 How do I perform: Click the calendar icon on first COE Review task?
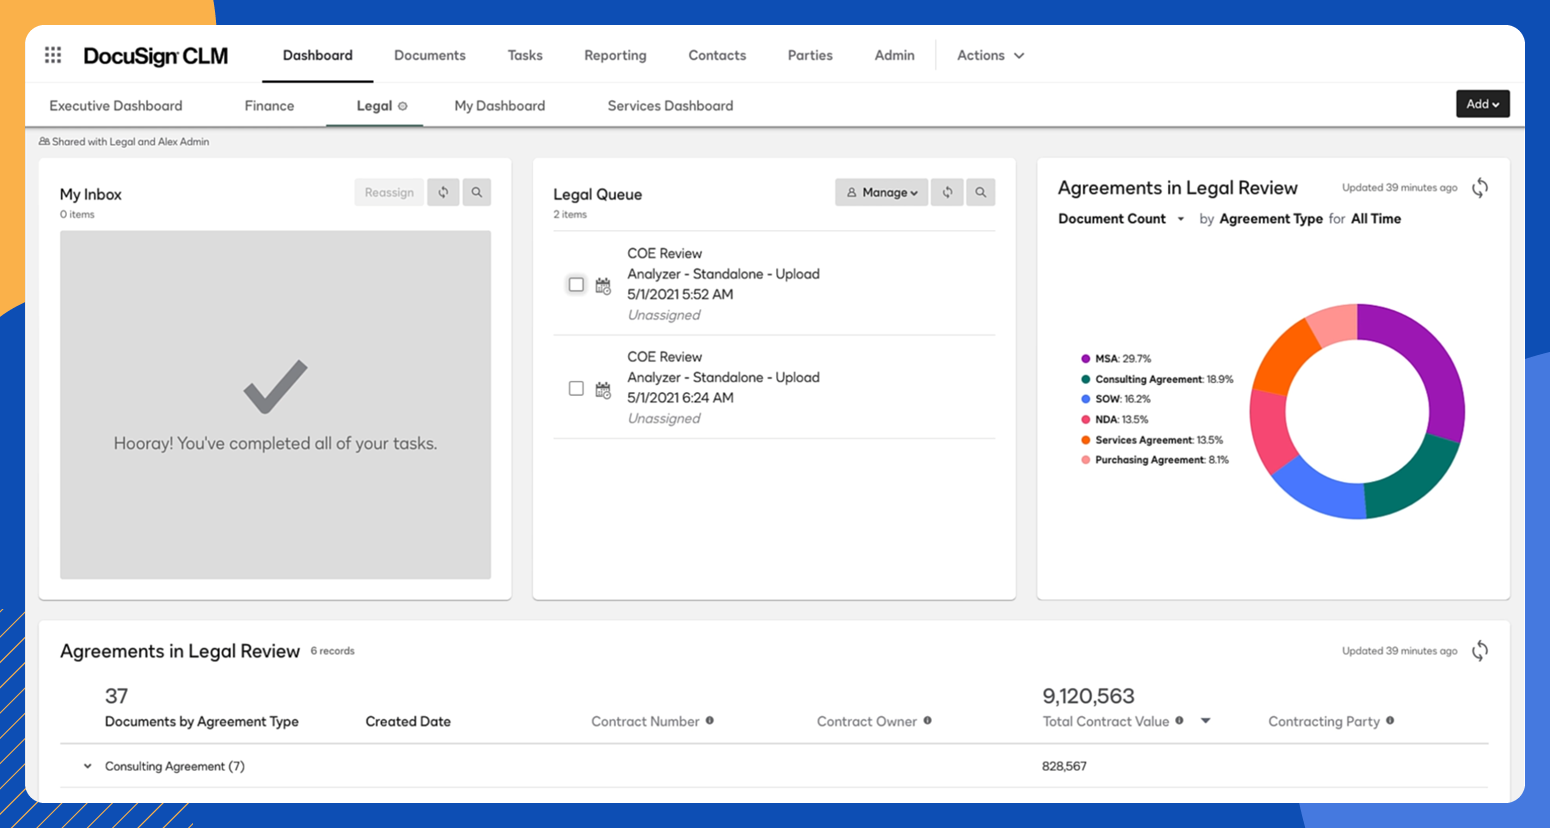click(x=602, y=284)
